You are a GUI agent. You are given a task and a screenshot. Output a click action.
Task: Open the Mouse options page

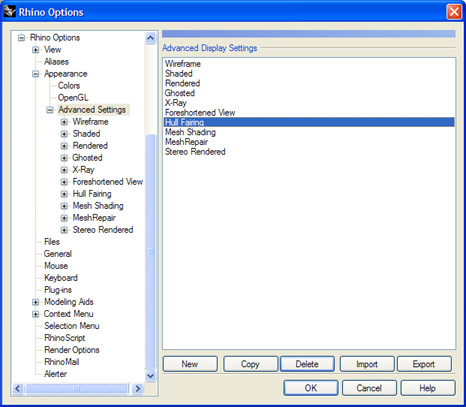pyautogui.click(x=56, y=266)
